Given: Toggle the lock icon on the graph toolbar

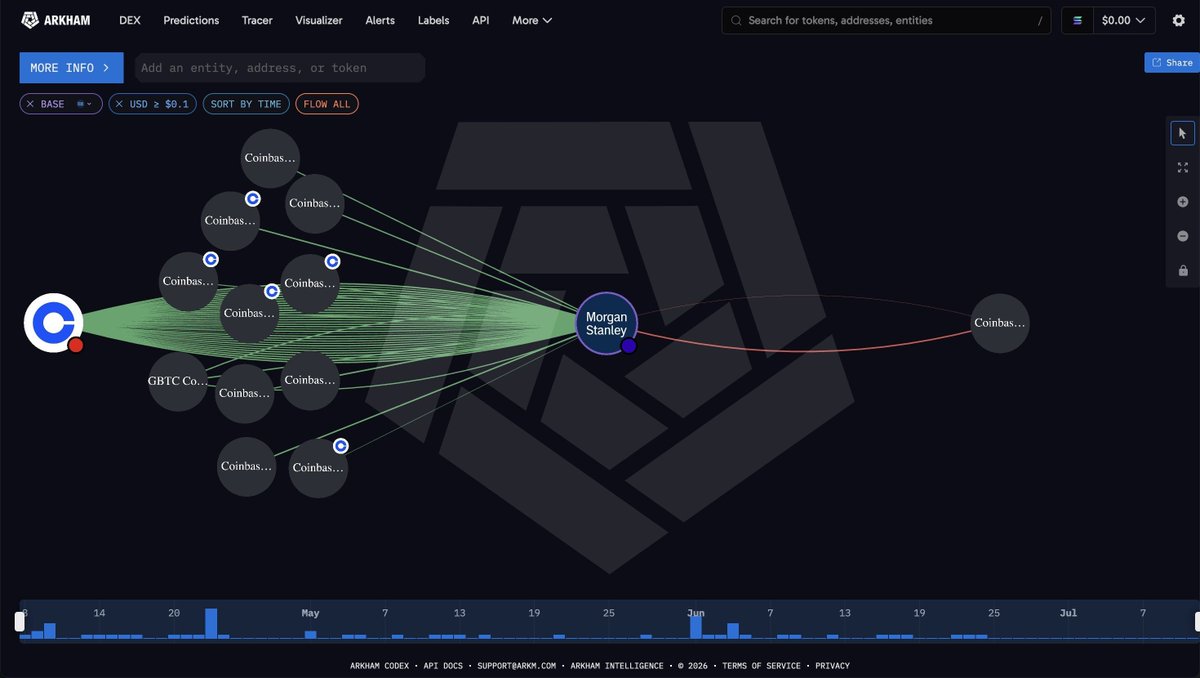Looking at the screenshot, I should [1183, 270].
